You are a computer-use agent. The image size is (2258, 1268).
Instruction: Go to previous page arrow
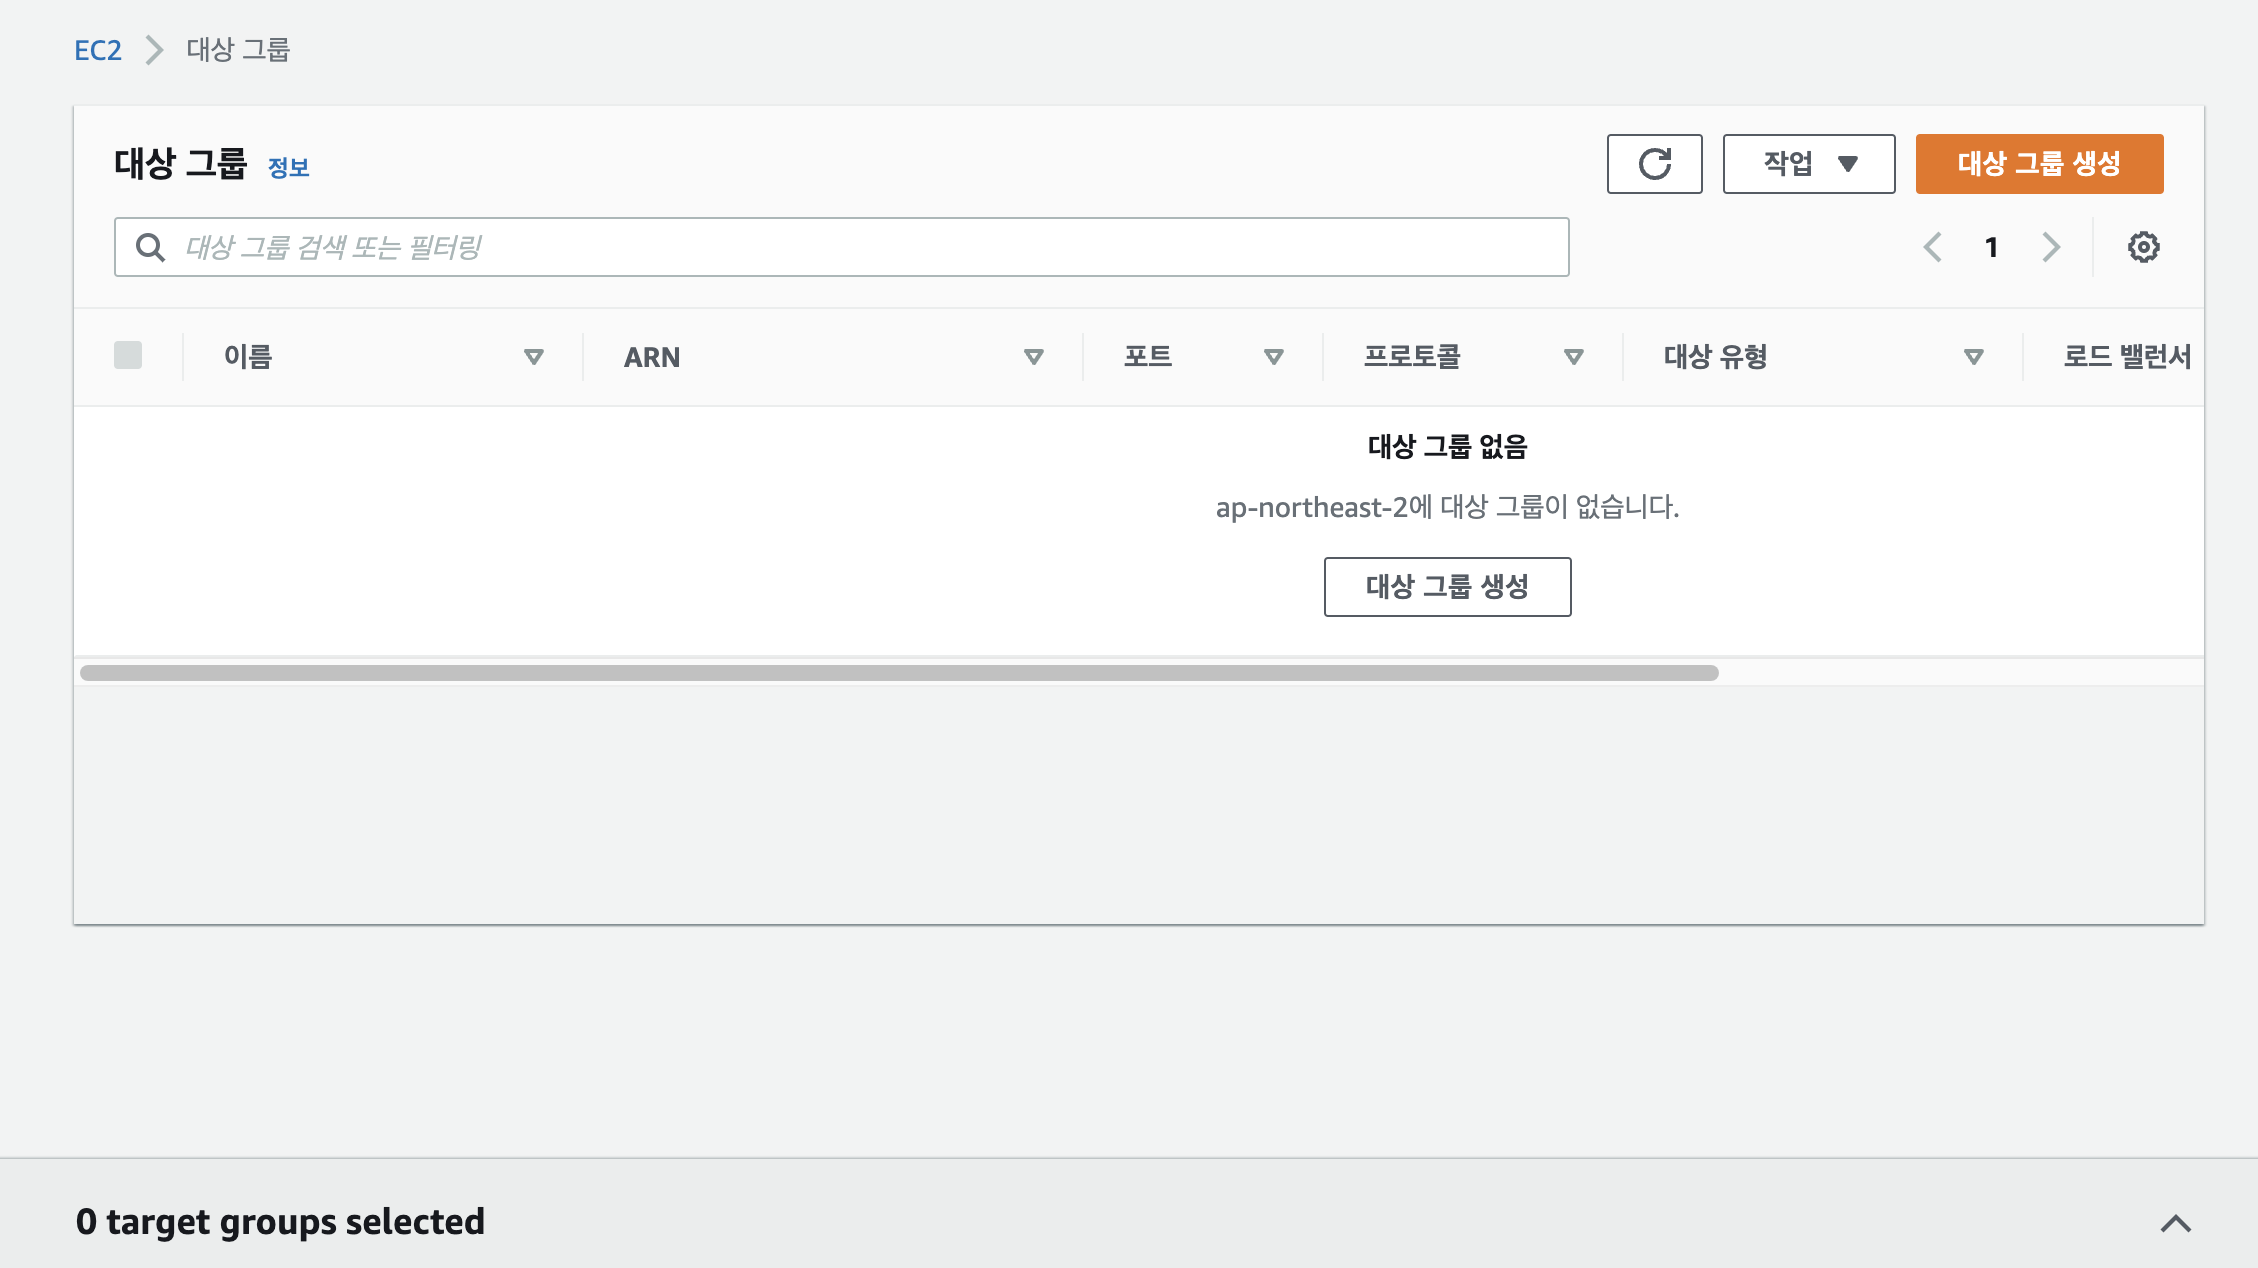pos(1933,247)
